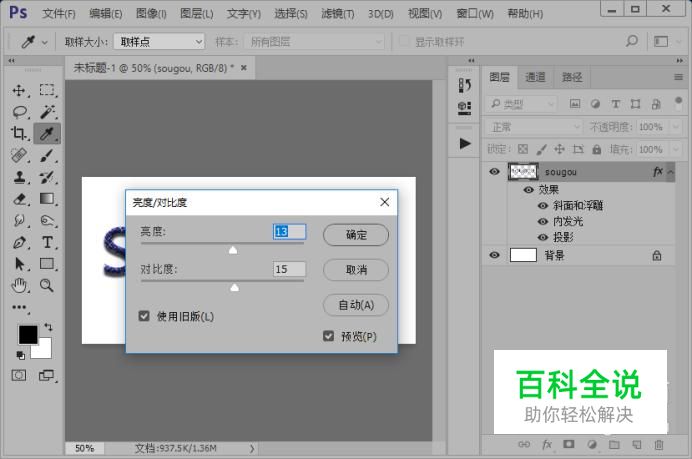Open the Sample Size dropdown
The width and height of the screenshot is (692, 459).
159,42
